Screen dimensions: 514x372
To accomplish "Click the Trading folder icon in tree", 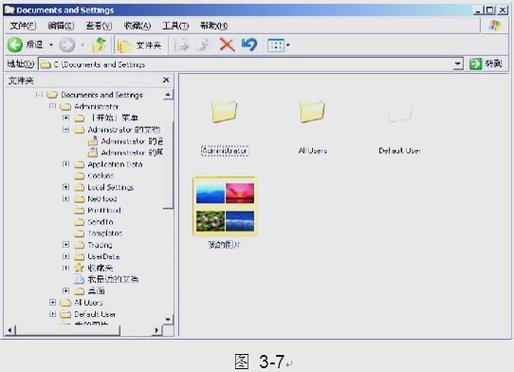I will (x=79, y=245).
